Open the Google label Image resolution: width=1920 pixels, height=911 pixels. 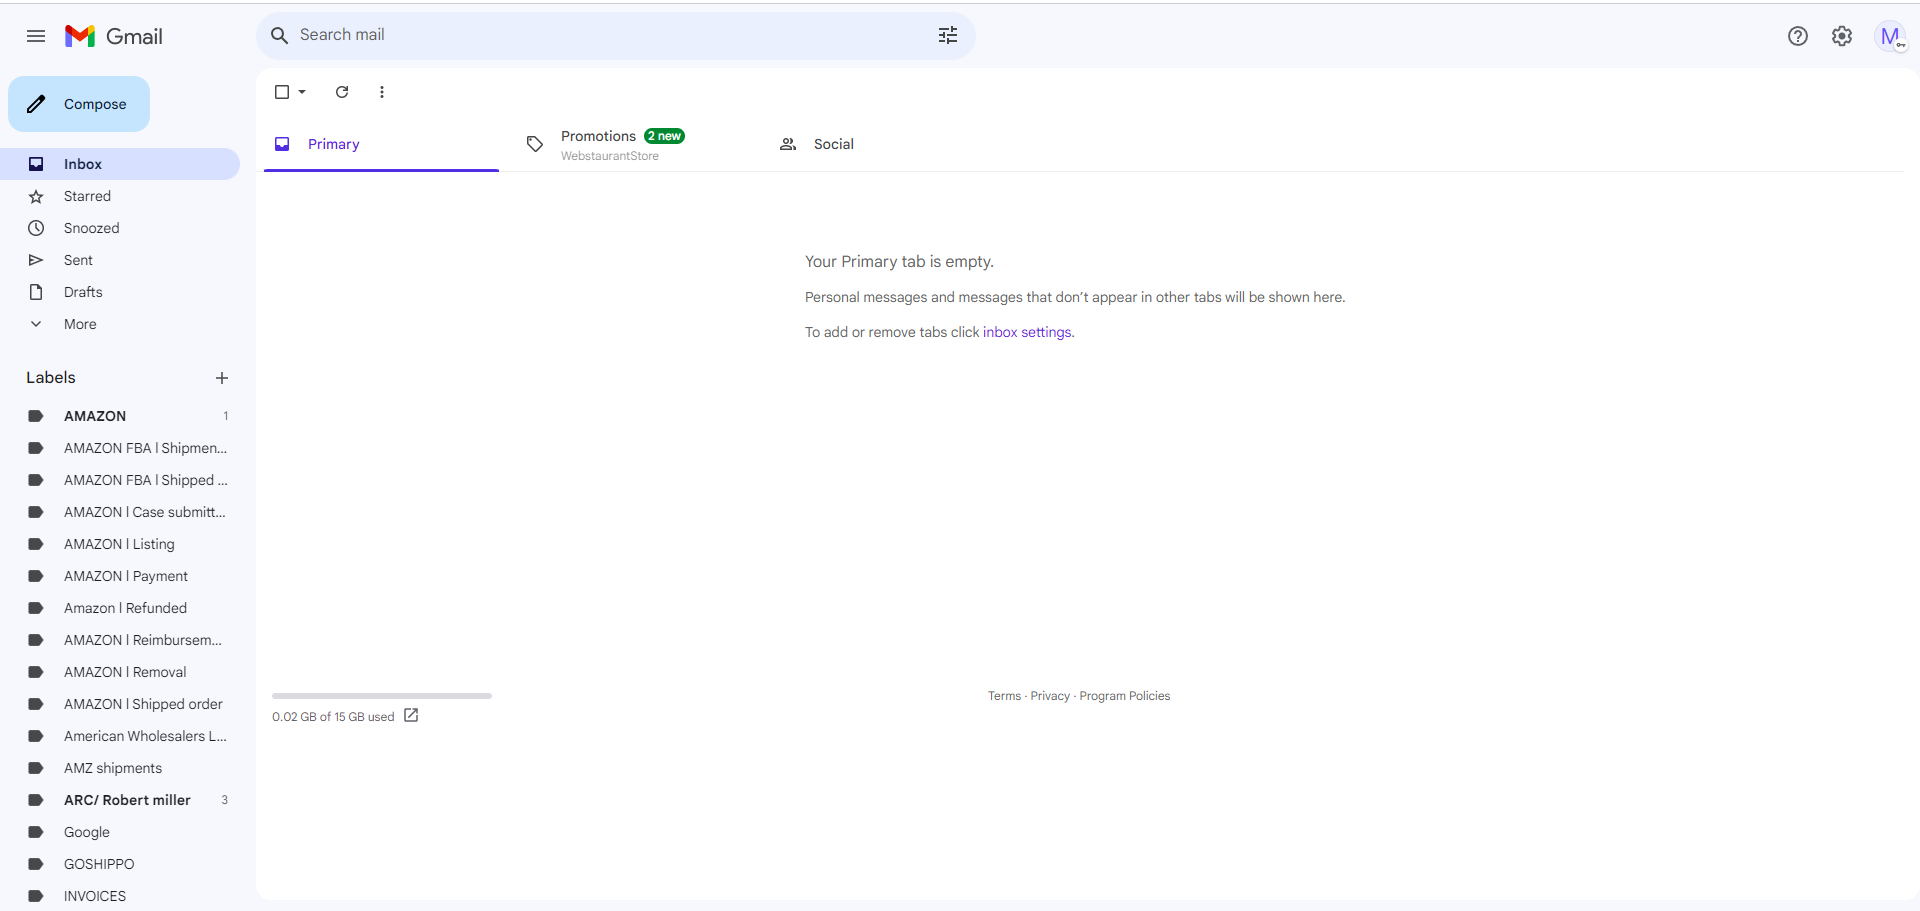pos(120,832)
